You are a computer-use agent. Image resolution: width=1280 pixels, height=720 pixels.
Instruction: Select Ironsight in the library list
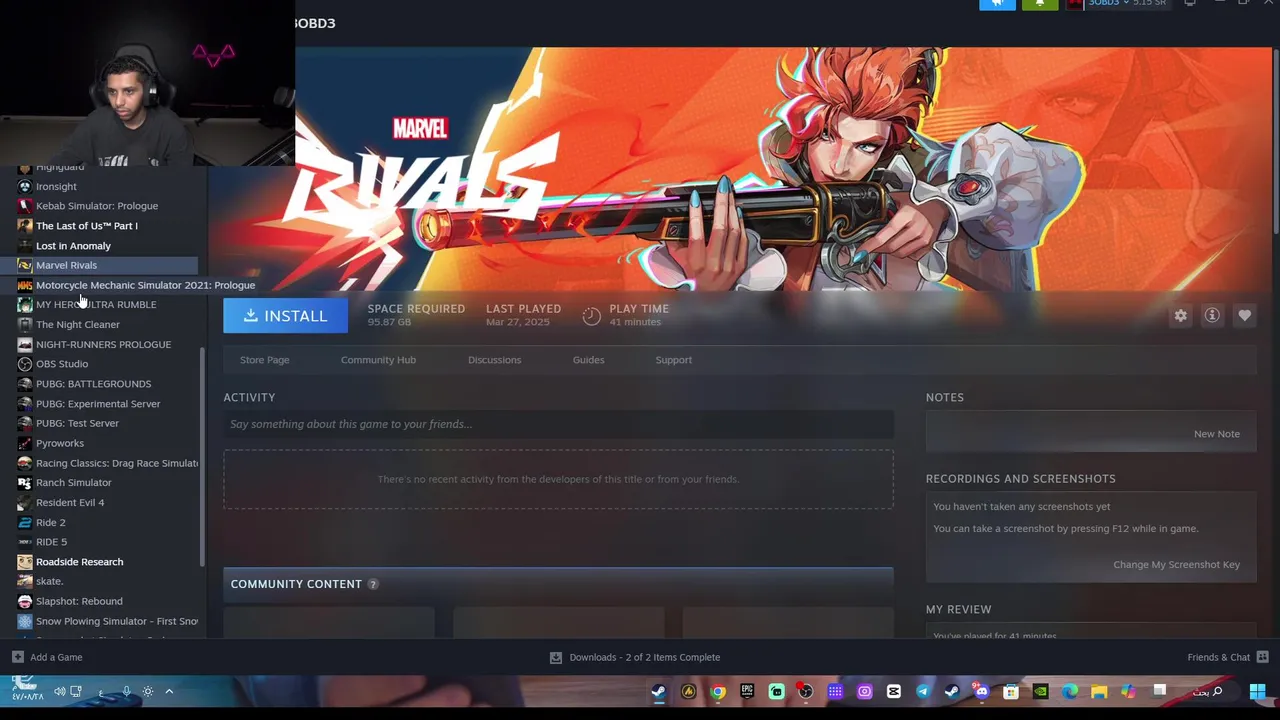coord(56,186)
